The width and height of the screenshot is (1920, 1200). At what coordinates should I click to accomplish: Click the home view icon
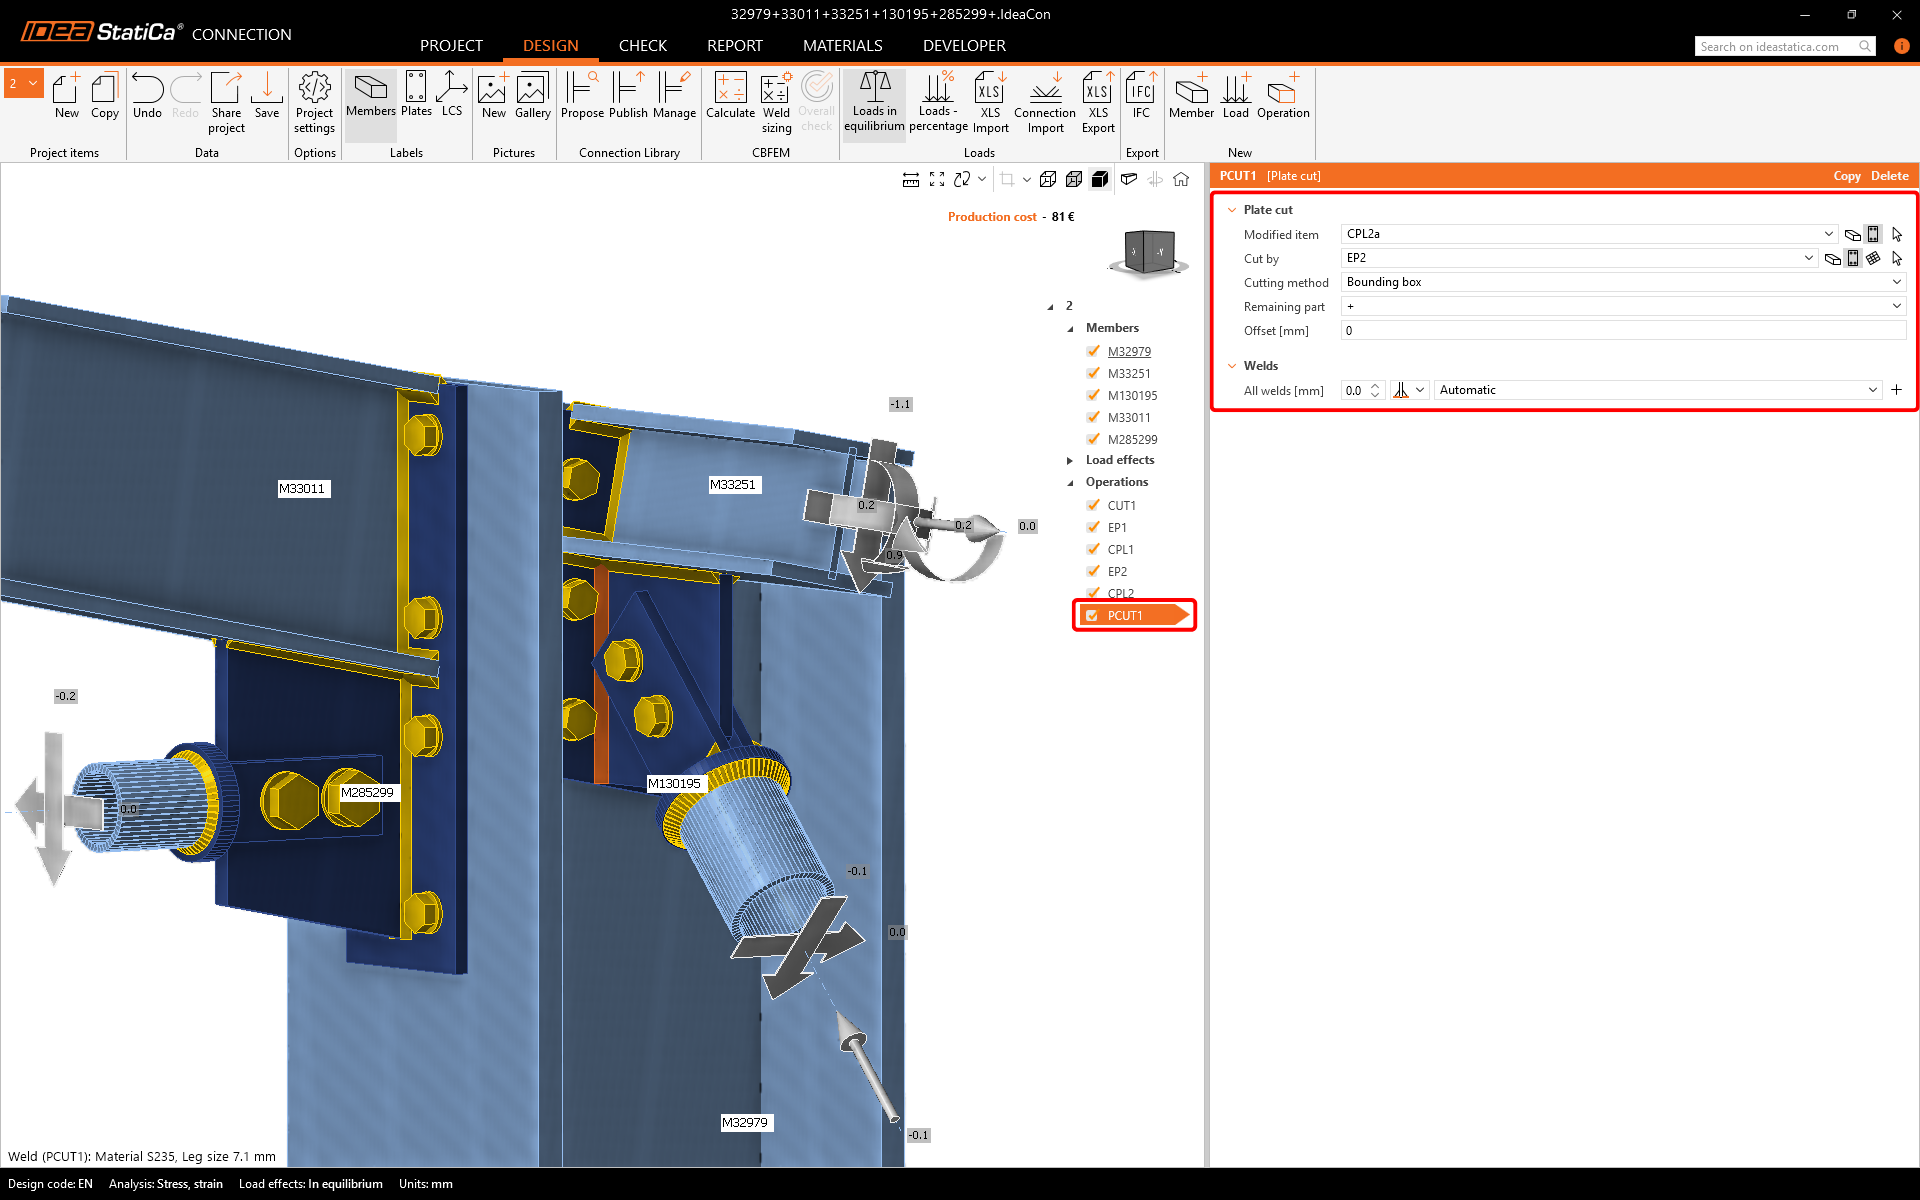pyautogui.click(x=1181, y=179)
